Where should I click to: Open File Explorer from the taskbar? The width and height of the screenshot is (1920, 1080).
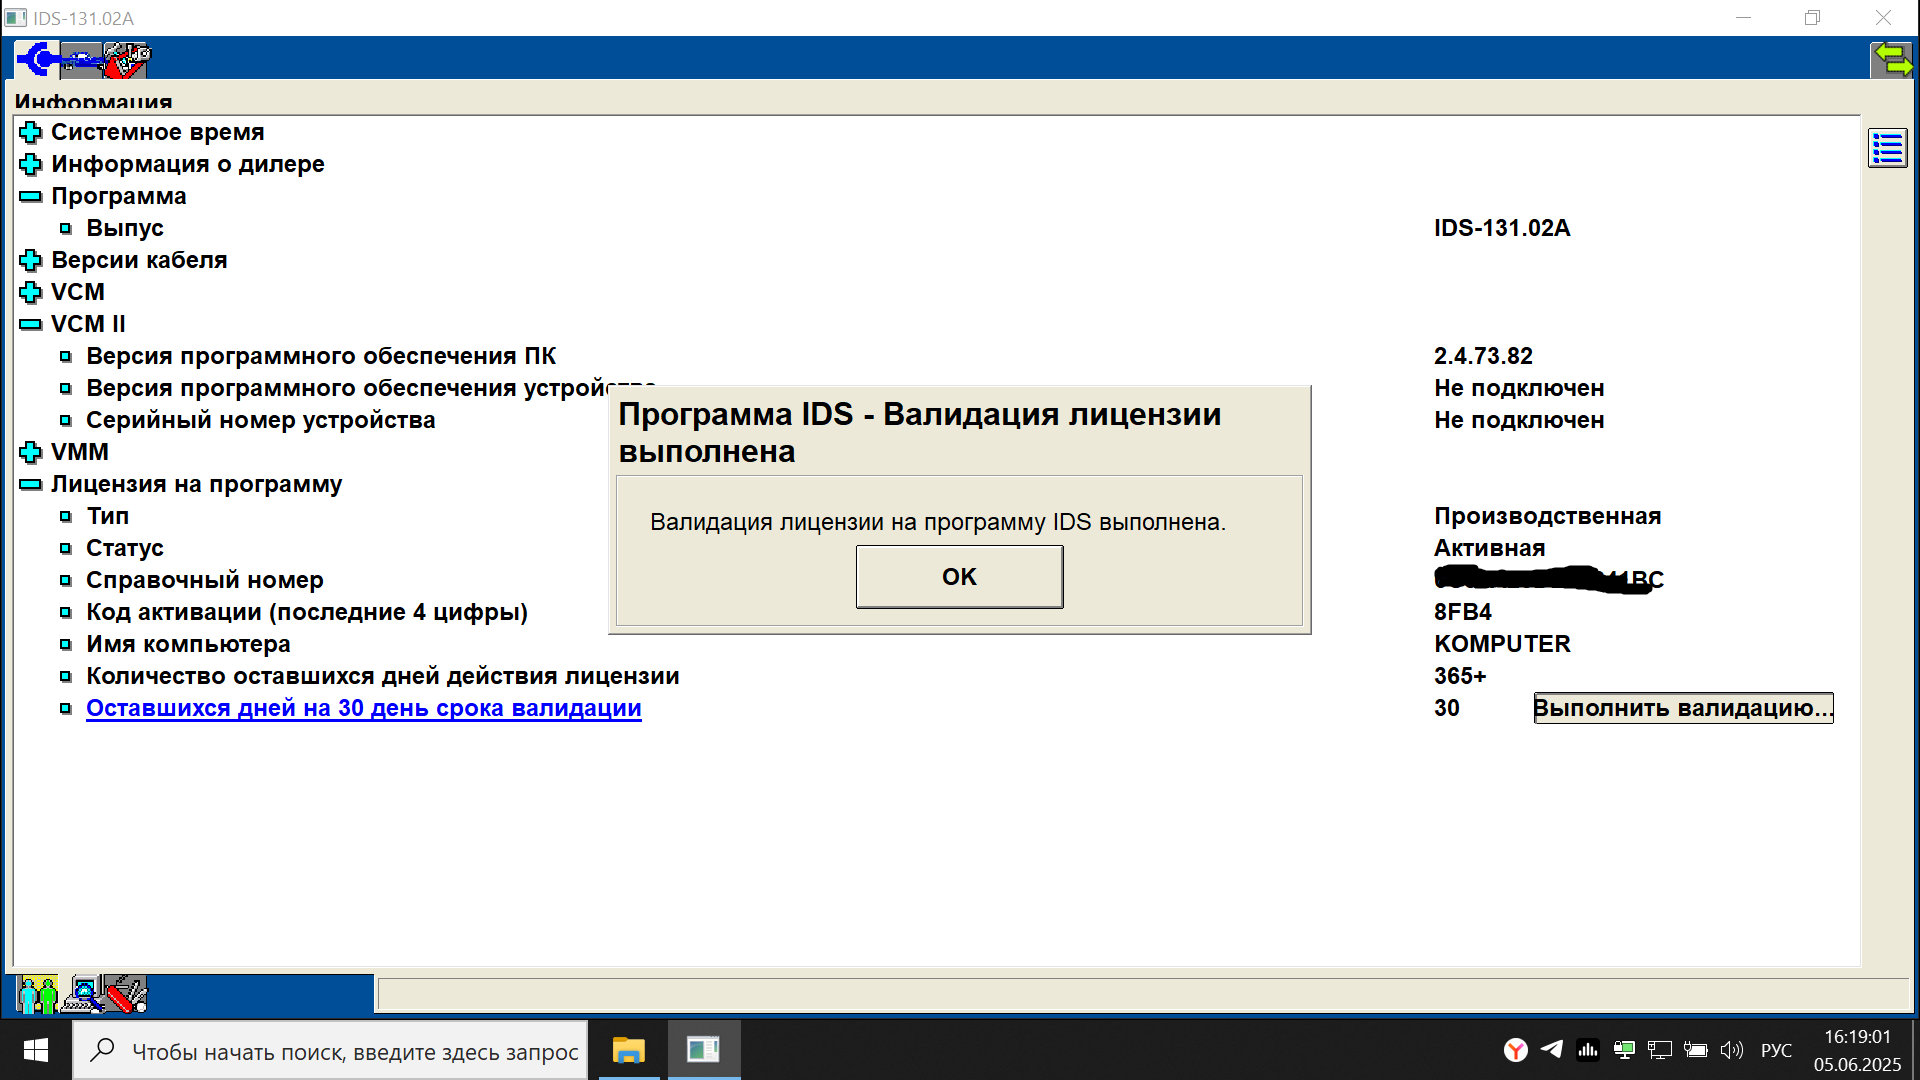tap(629, 1050)
